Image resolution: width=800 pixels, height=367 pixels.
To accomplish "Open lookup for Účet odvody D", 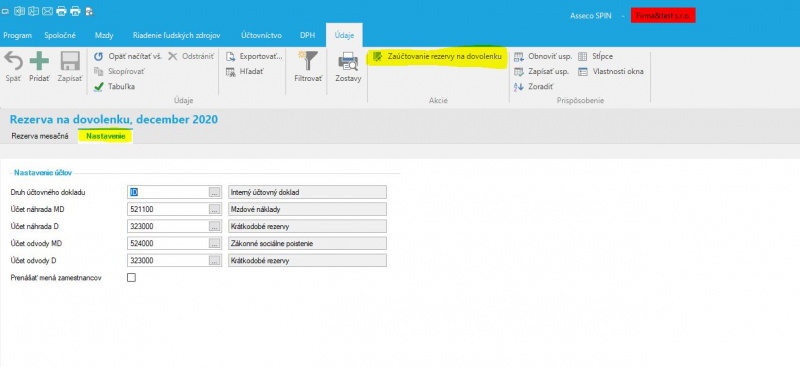I will [x=215, y=260].
